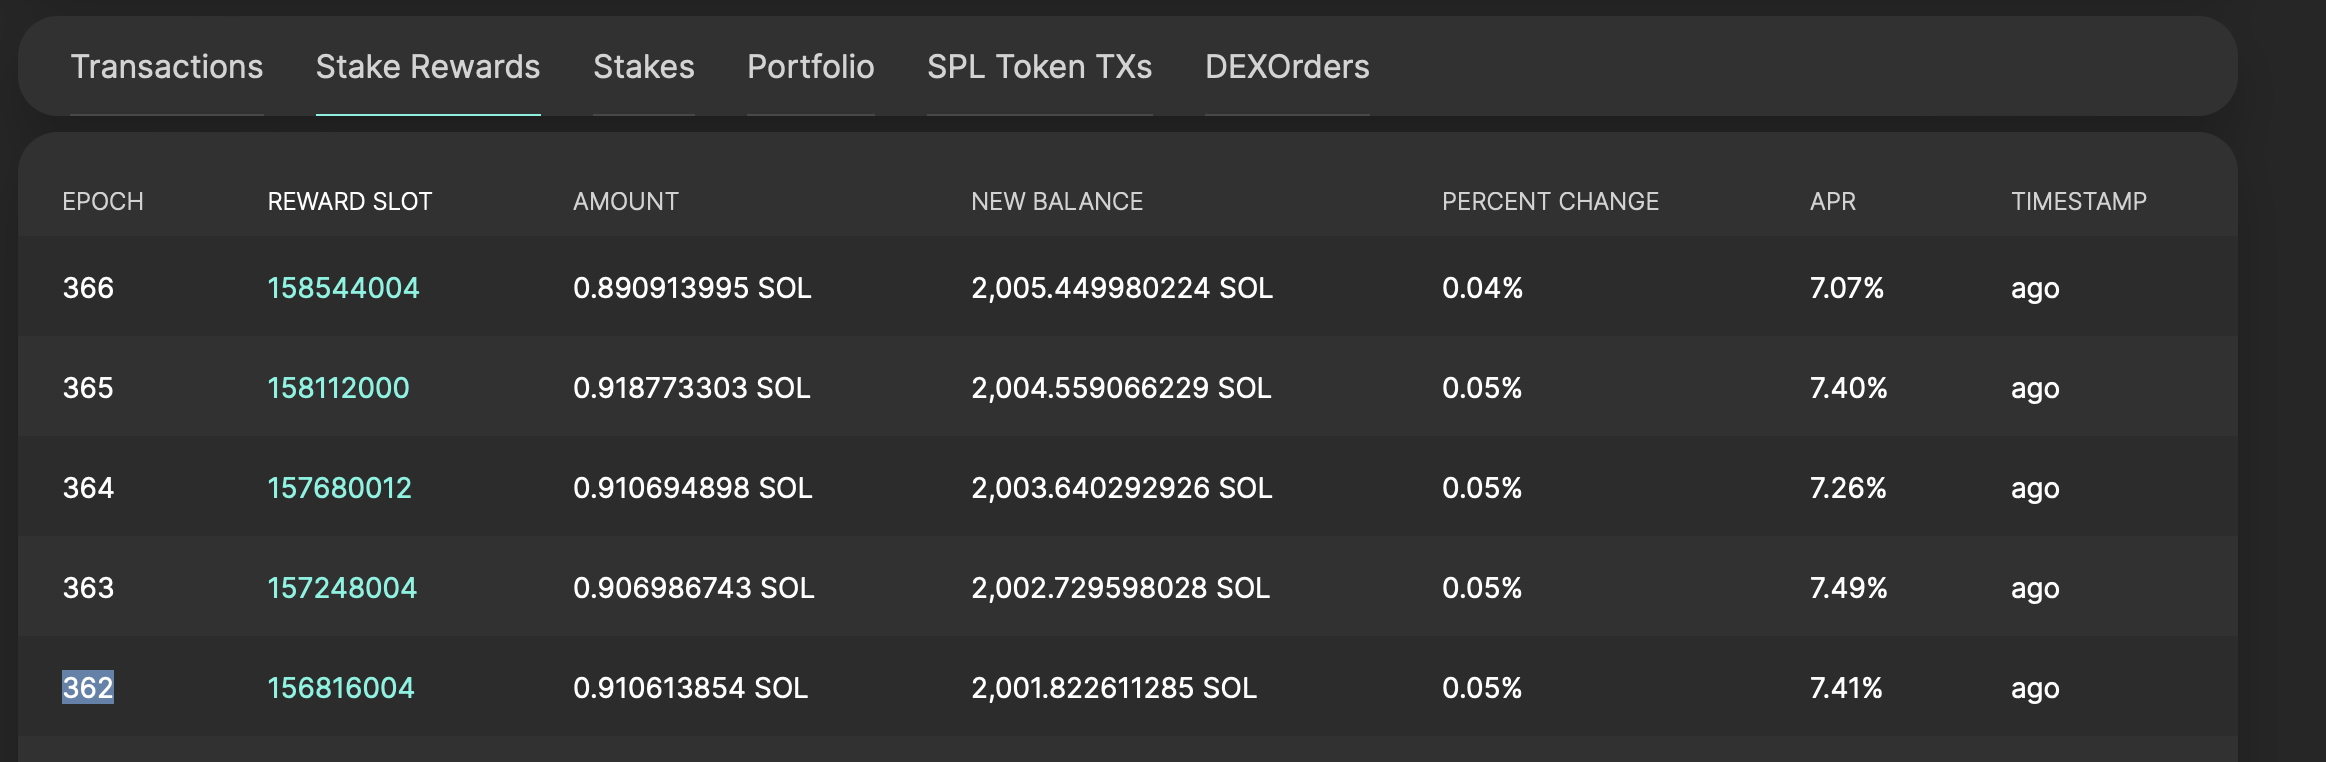Viewport: 2326px width, 762px height.
Task: Click the APR column header
Action: pyautogui.click(x=1833, y=202)
